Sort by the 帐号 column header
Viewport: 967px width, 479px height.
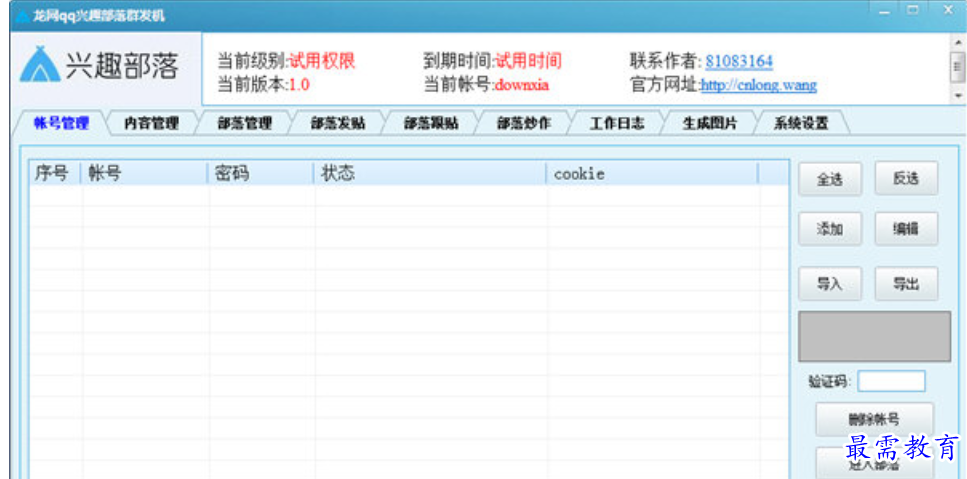(144, 173)
